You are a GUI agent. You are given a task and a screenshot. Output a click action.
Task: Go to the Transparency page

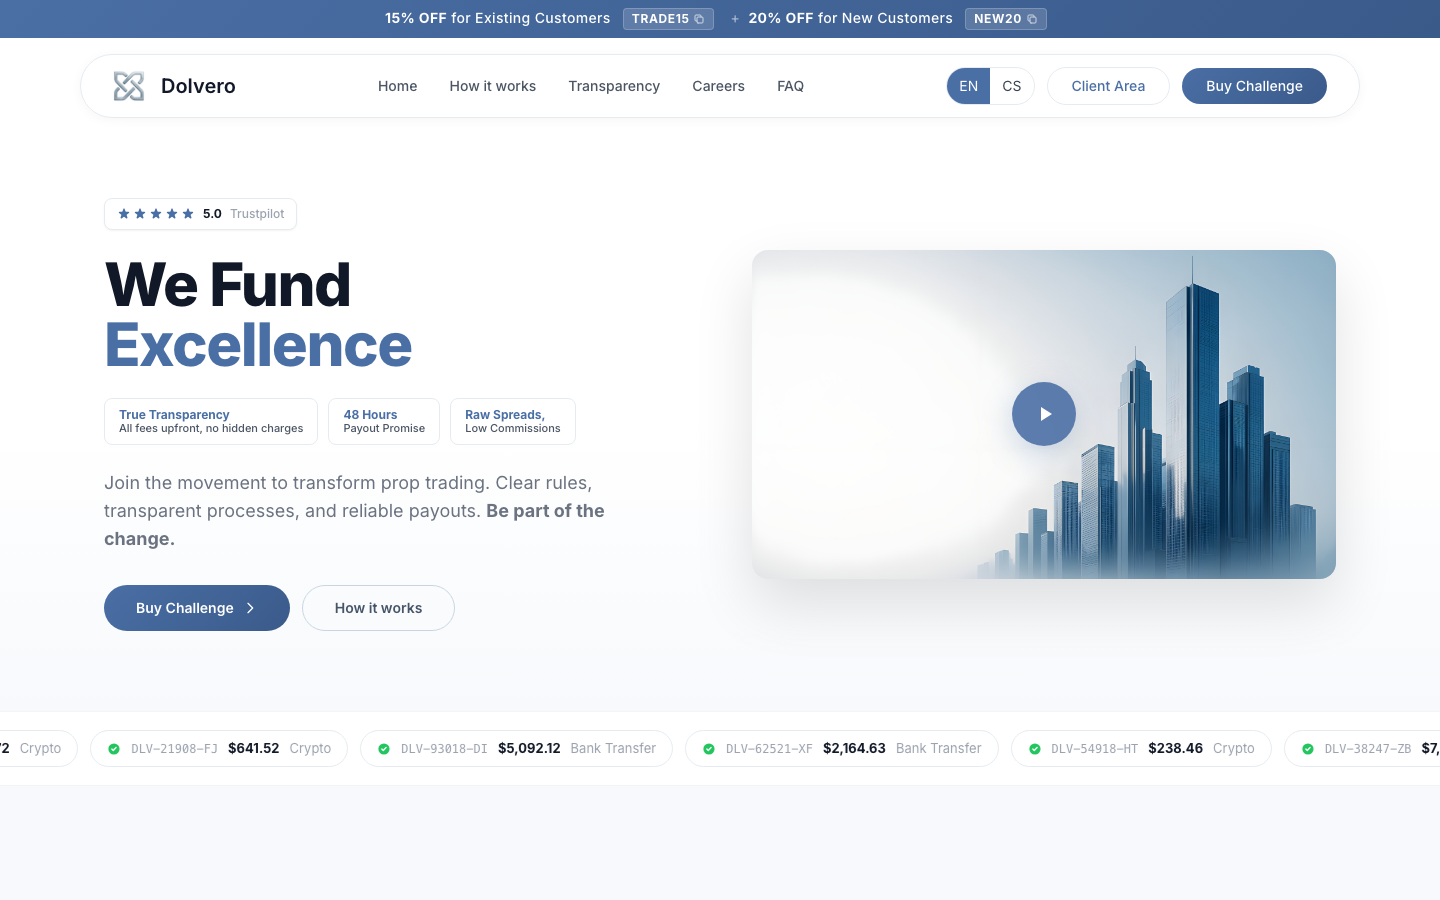pyautogui.click(x=614, y=86)
